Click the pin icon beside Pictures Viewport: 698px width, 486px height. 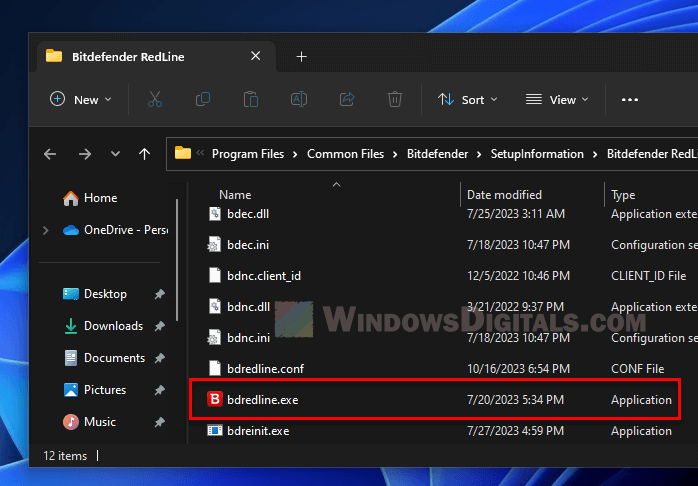159,390
